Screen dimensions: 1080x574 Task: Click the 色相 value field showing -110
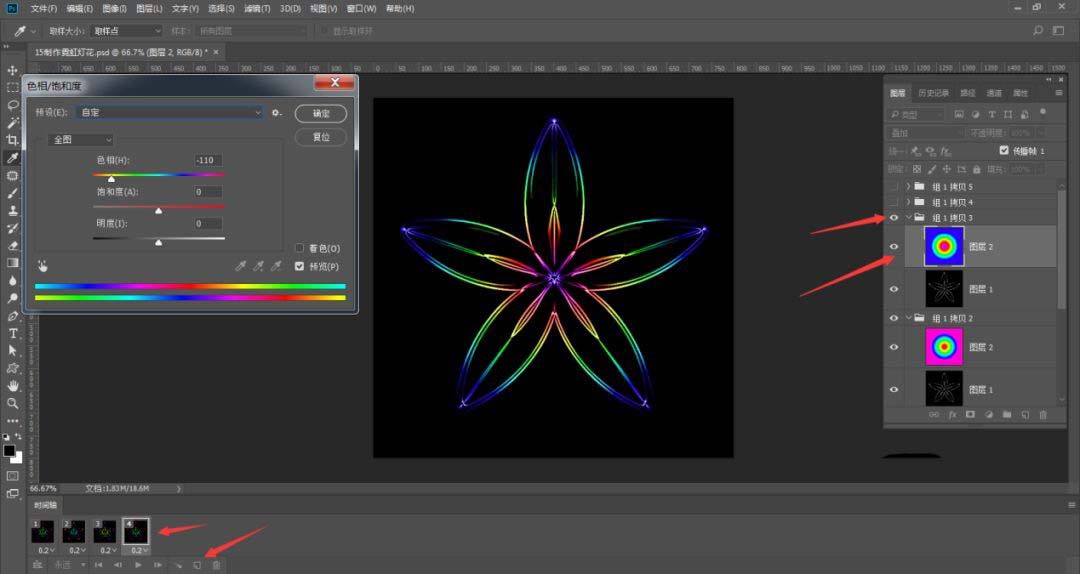(207, 160)
